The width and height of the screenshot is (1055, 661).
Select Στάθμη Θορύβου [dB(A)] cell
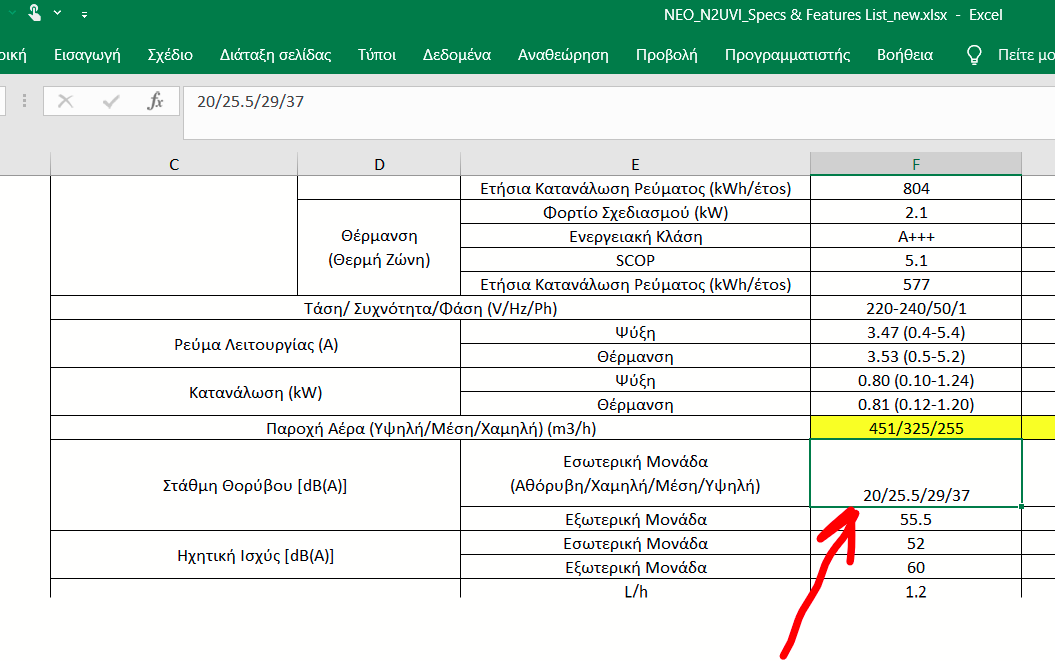(x=256, y=485)
